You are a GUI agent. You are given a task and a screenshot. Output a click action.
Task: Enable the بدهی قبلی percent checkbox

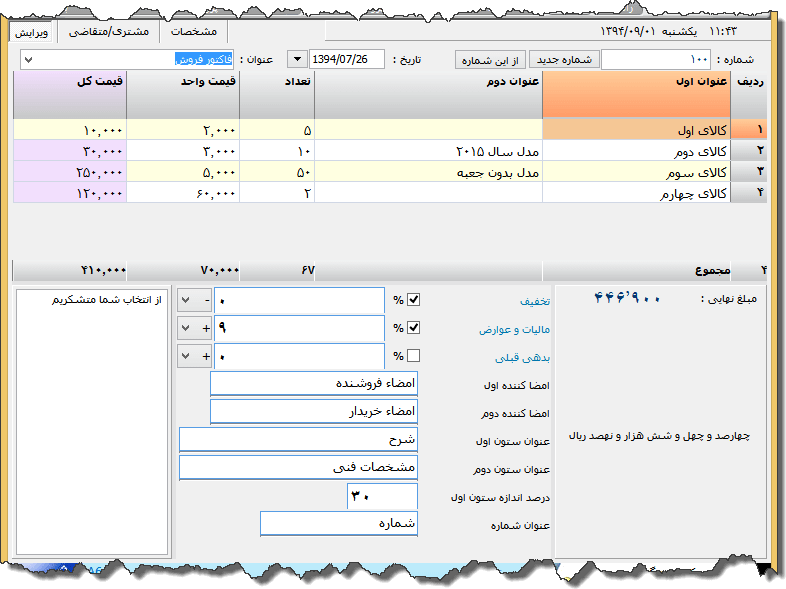[414, 356]
